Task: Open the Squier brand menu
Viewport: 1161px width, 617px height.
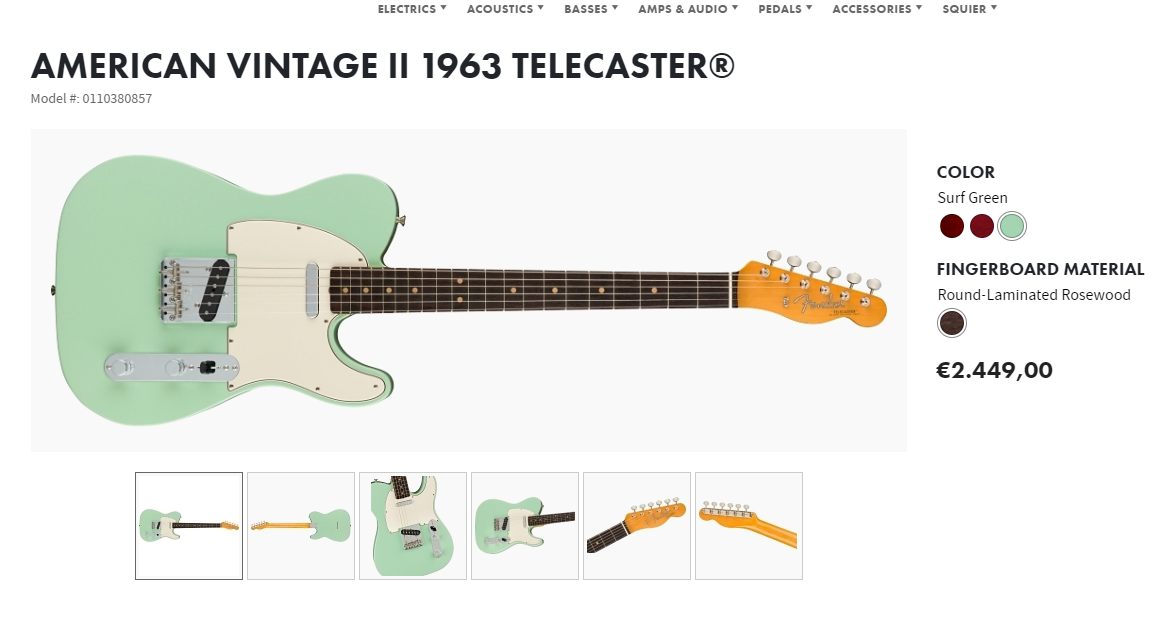Action: pyautogui.click(x=969, y=9)
